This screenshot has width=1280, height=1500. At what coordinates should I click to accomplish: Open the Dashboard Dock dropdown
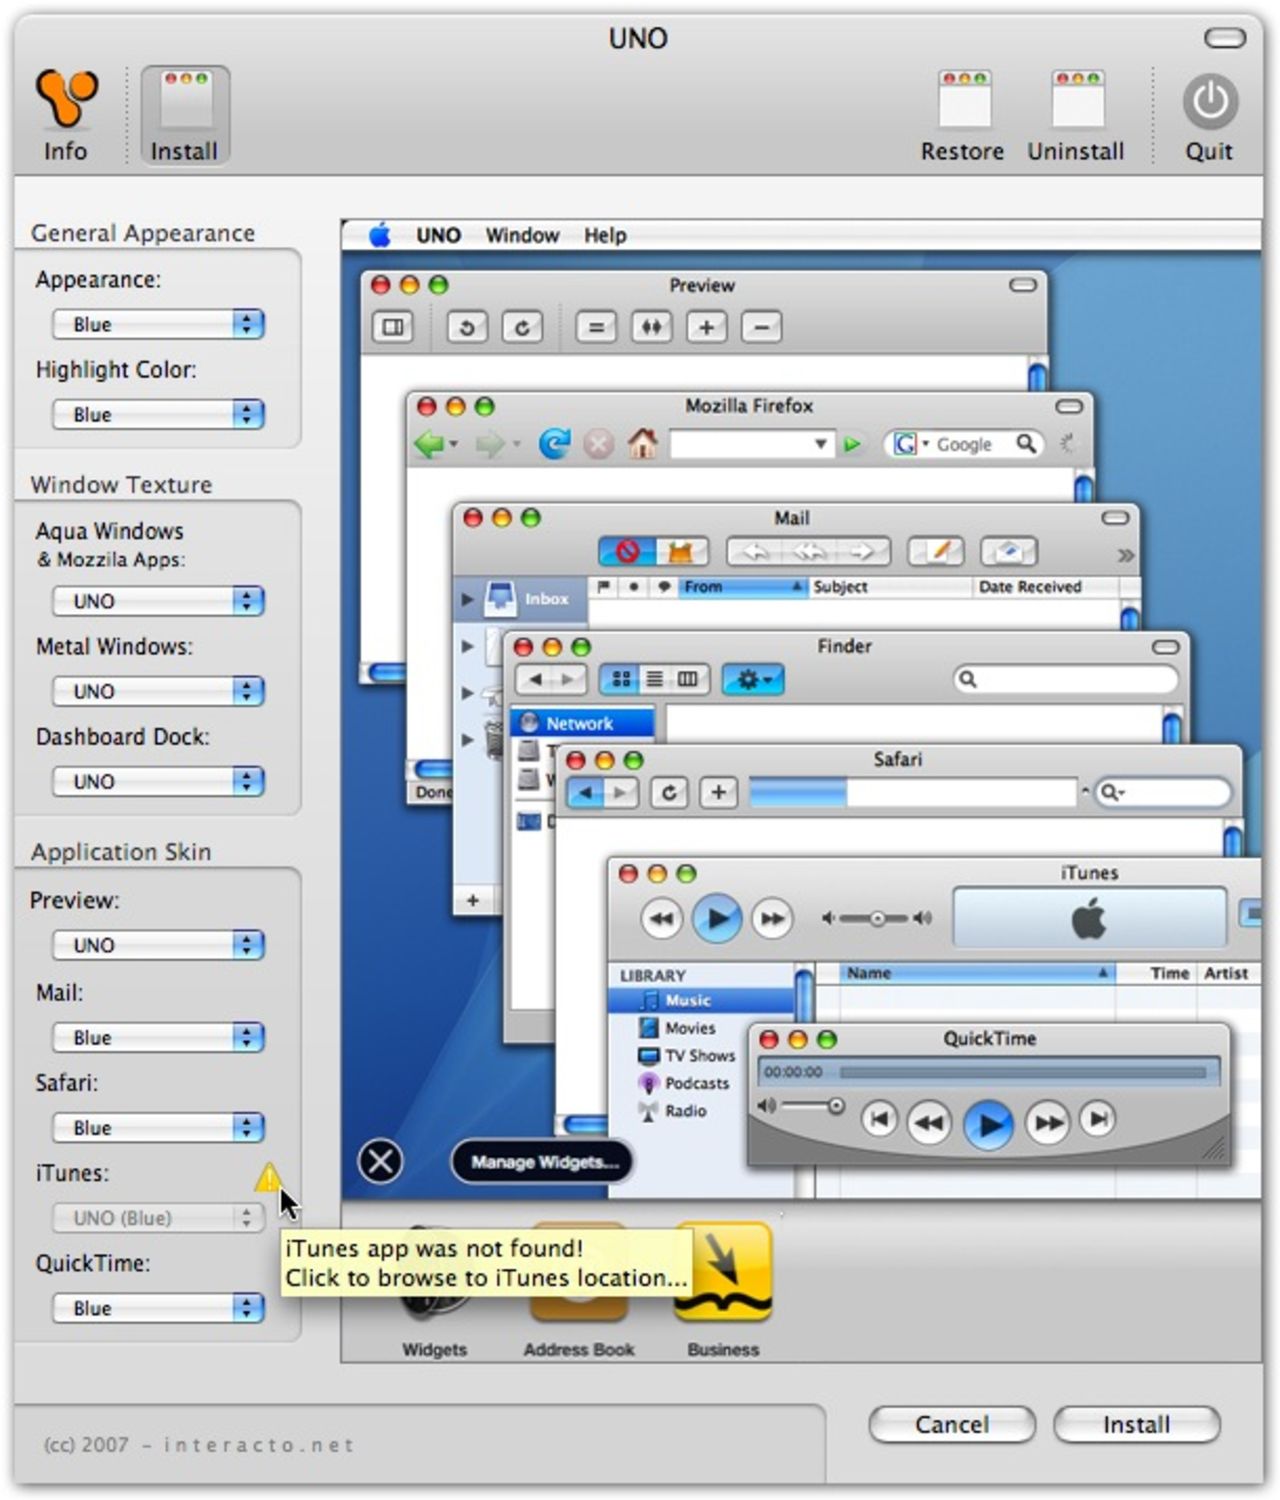click(158, 781)
